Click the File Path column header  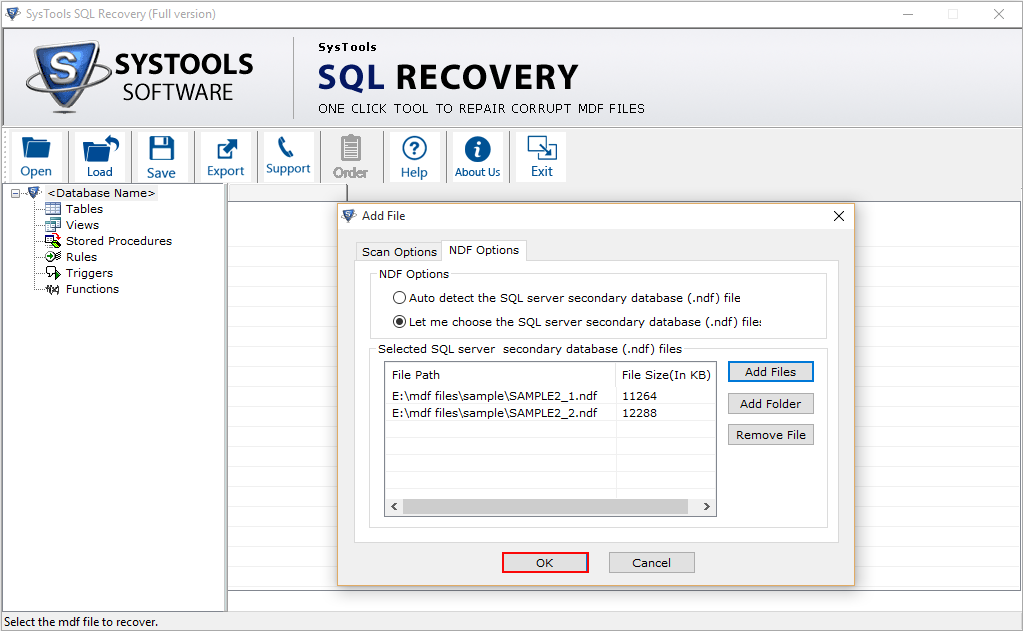500,375
